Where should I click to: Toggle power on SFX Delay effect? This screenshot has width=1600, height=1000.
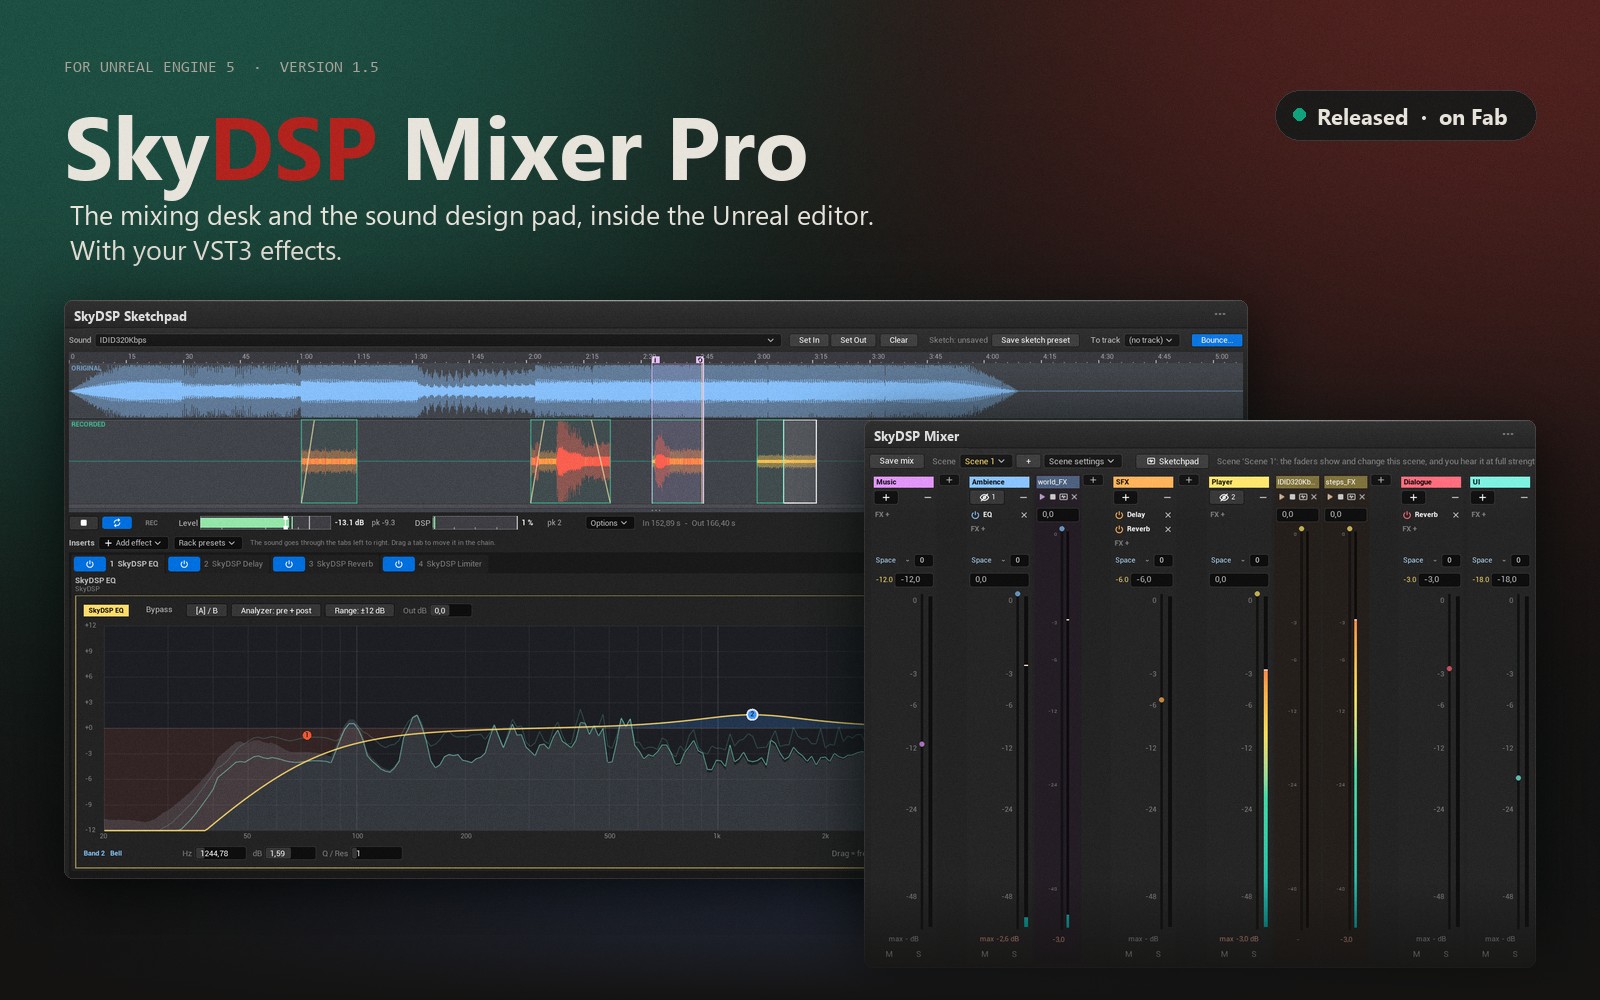tap(1119, 515)
